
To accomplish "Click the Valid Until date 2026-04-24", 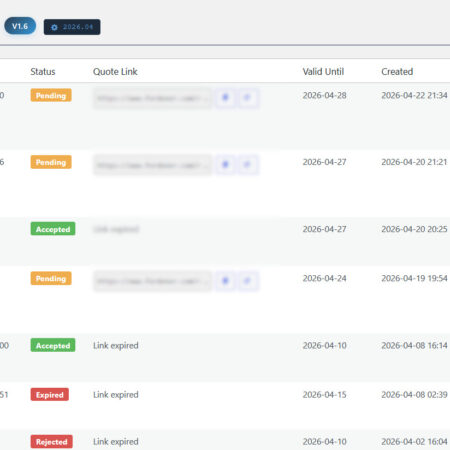I will click(x=324, y=278).
